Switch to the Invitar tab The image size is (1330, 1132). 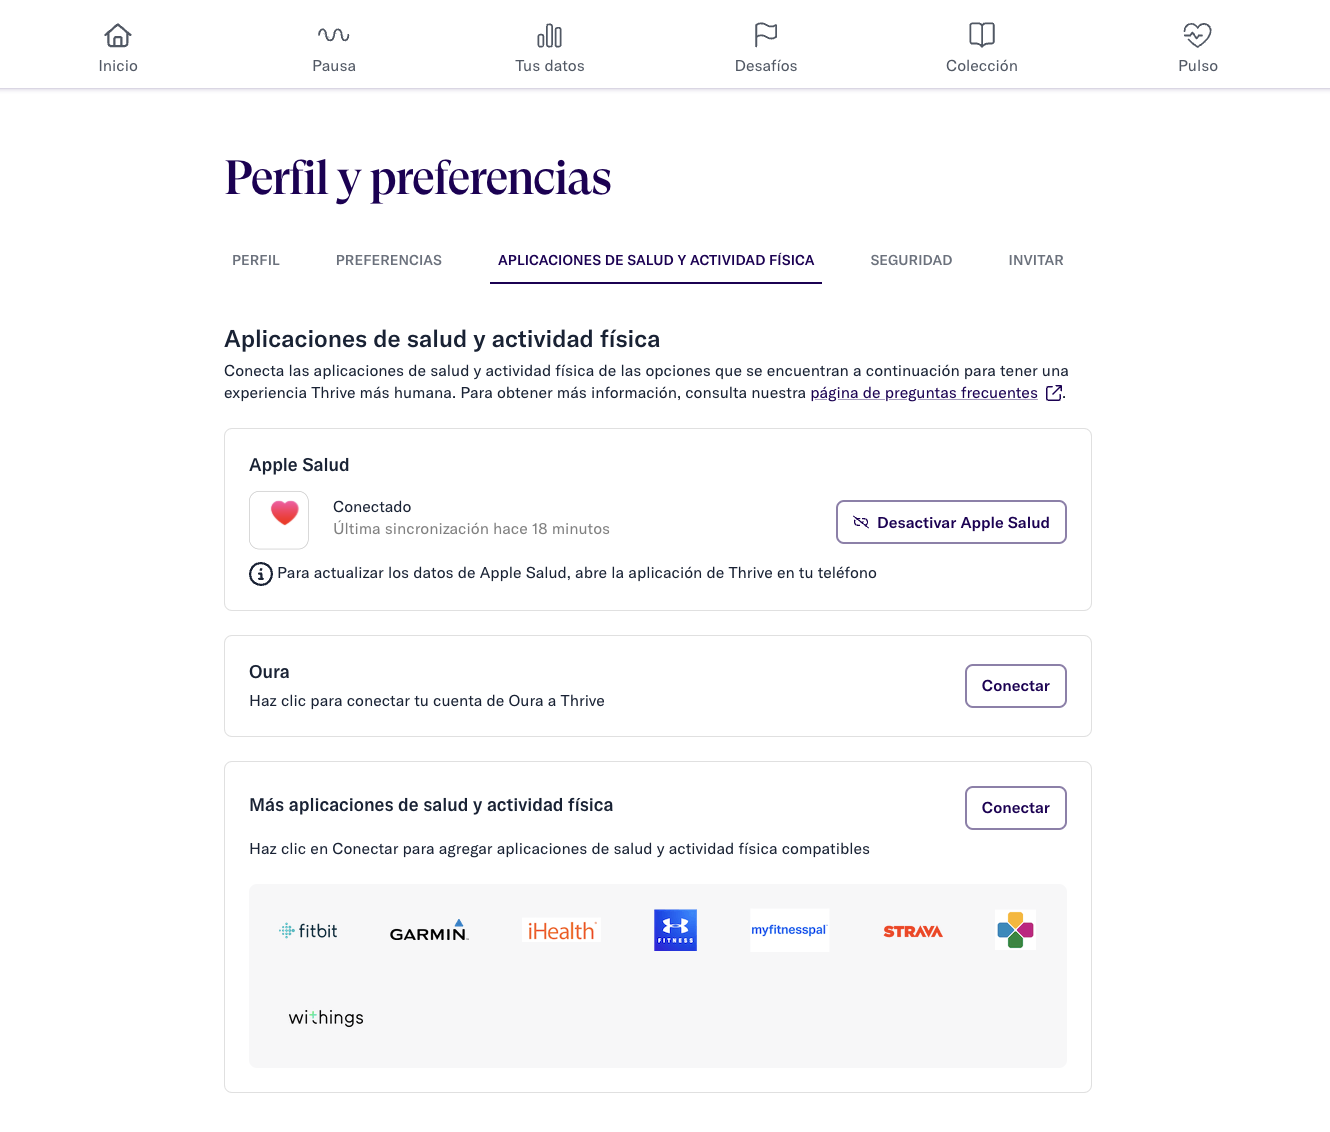point(1036,260)
